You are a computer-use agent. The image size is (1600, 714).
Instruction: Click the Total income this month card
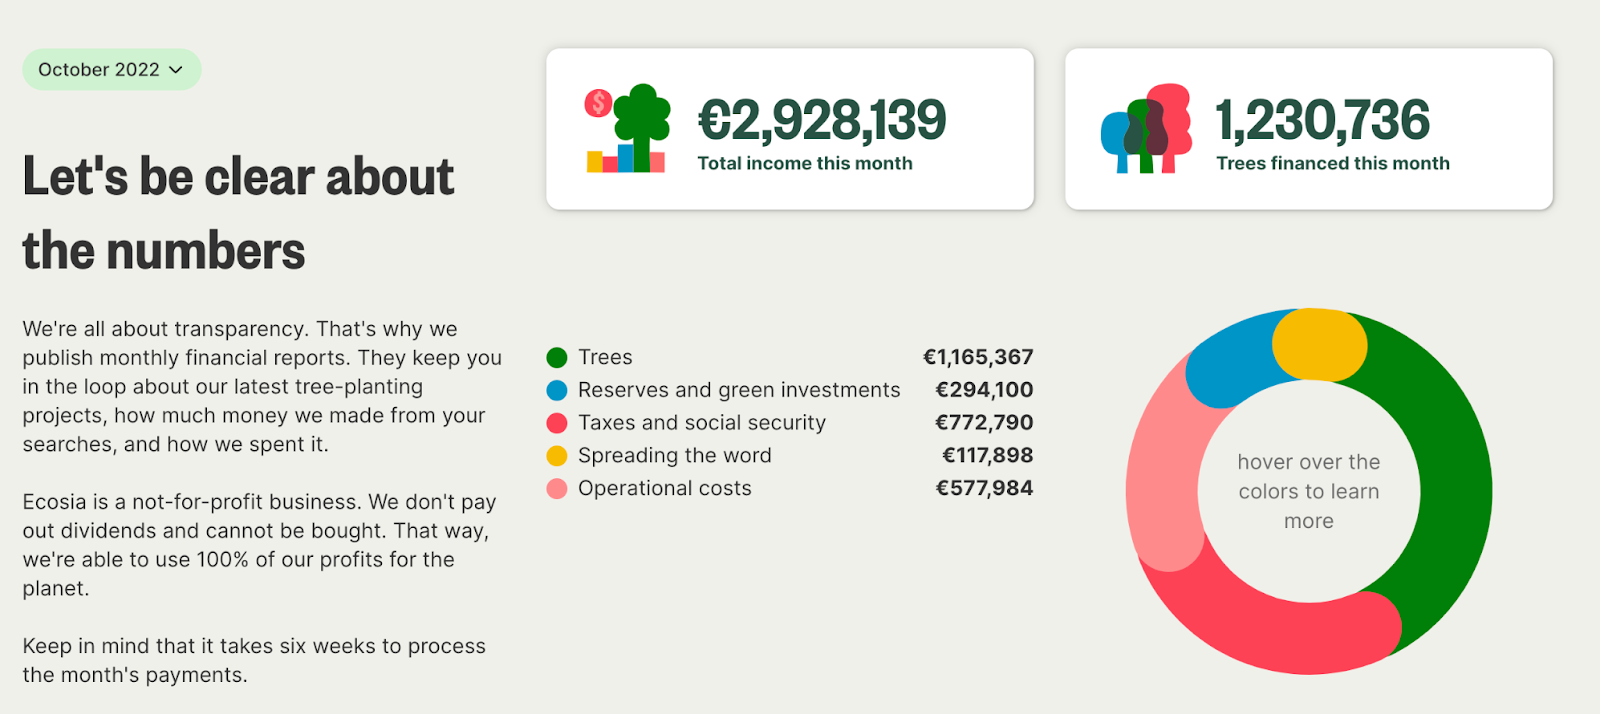point(790,129)
